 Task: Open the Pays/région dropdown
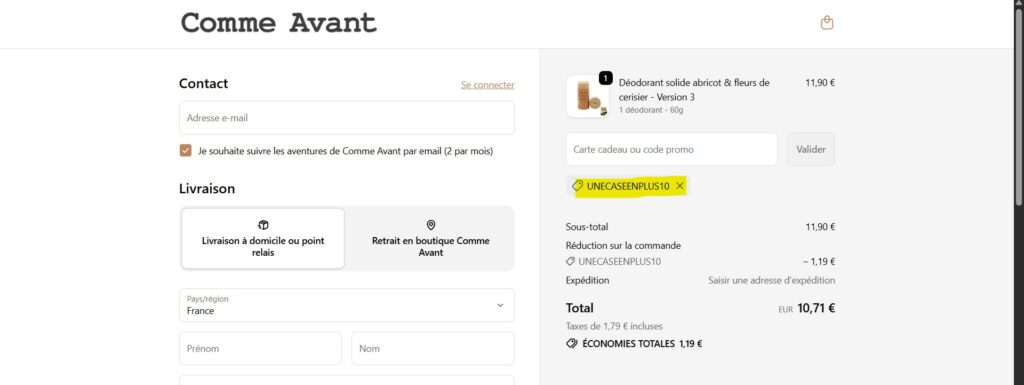[347, 305]
